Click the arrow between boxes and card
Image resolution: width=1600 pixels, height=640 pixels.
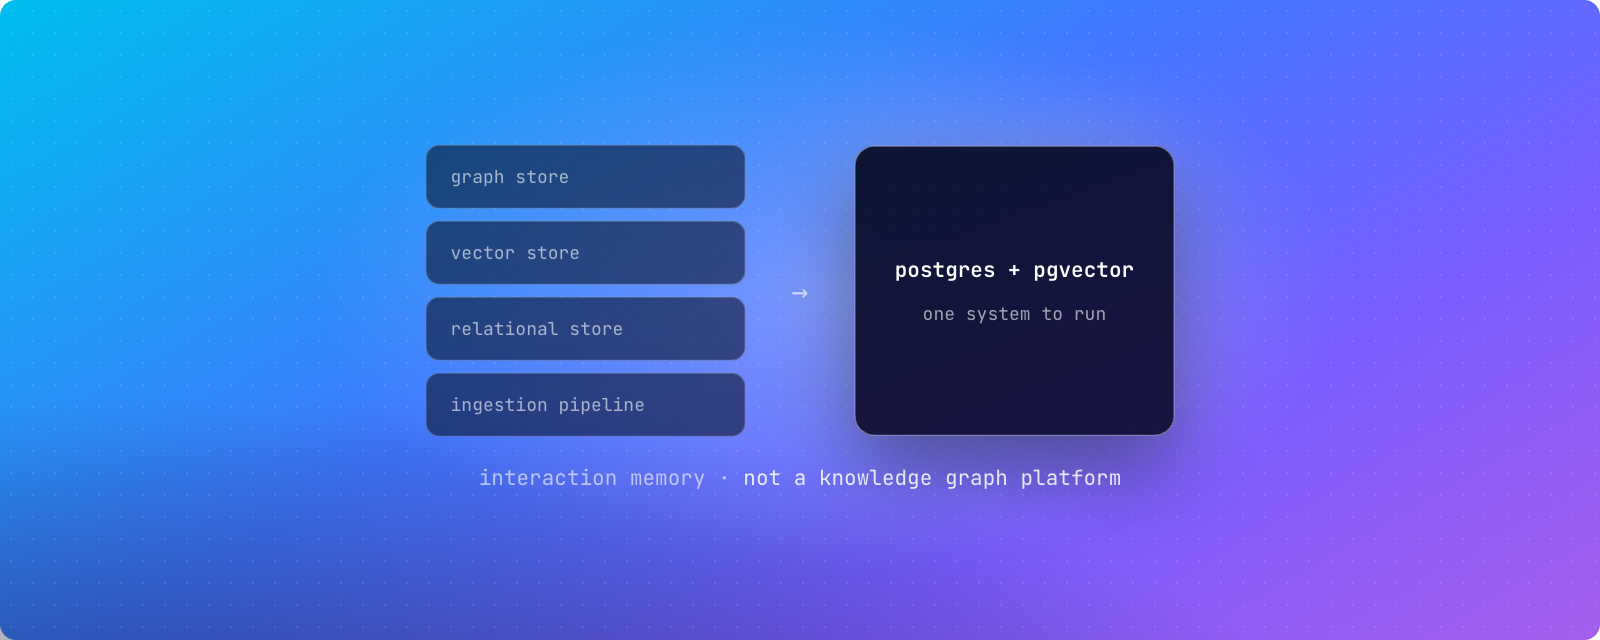pos(800,293)
